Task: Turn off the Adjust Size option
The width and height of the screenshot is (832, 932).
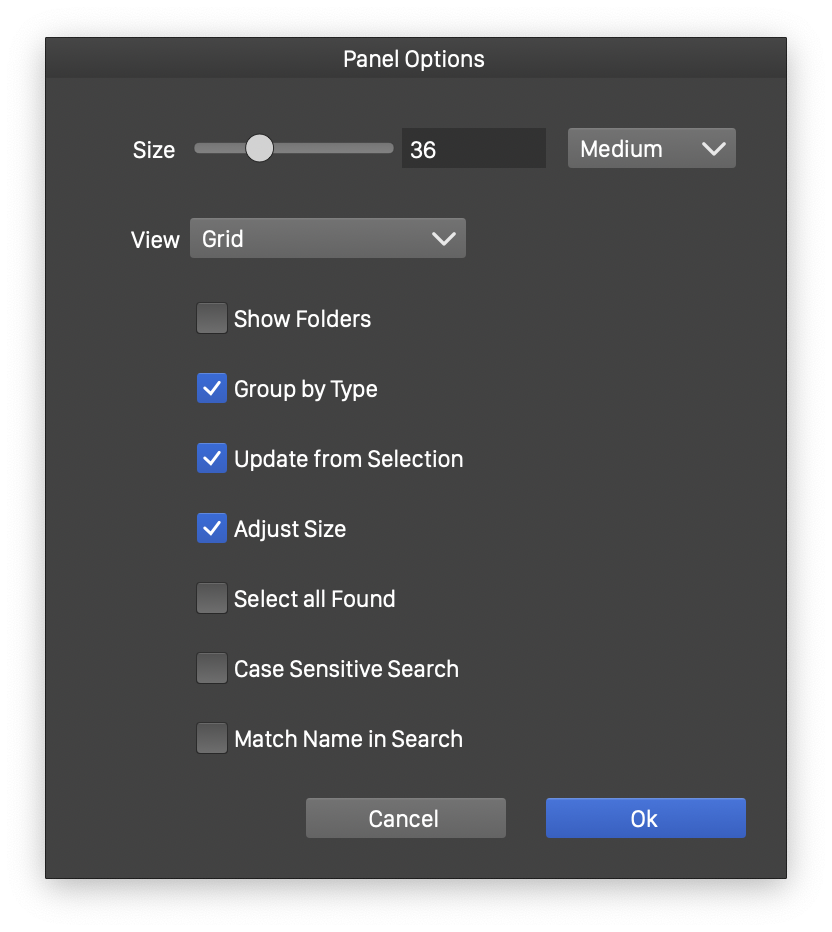Action: [212, 529]
